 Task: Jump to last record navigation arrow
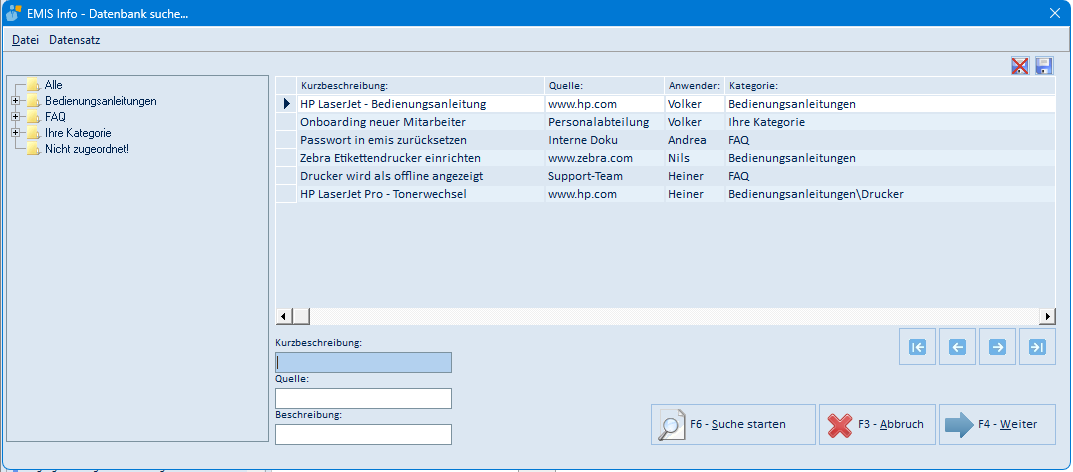click(1037, 347)
